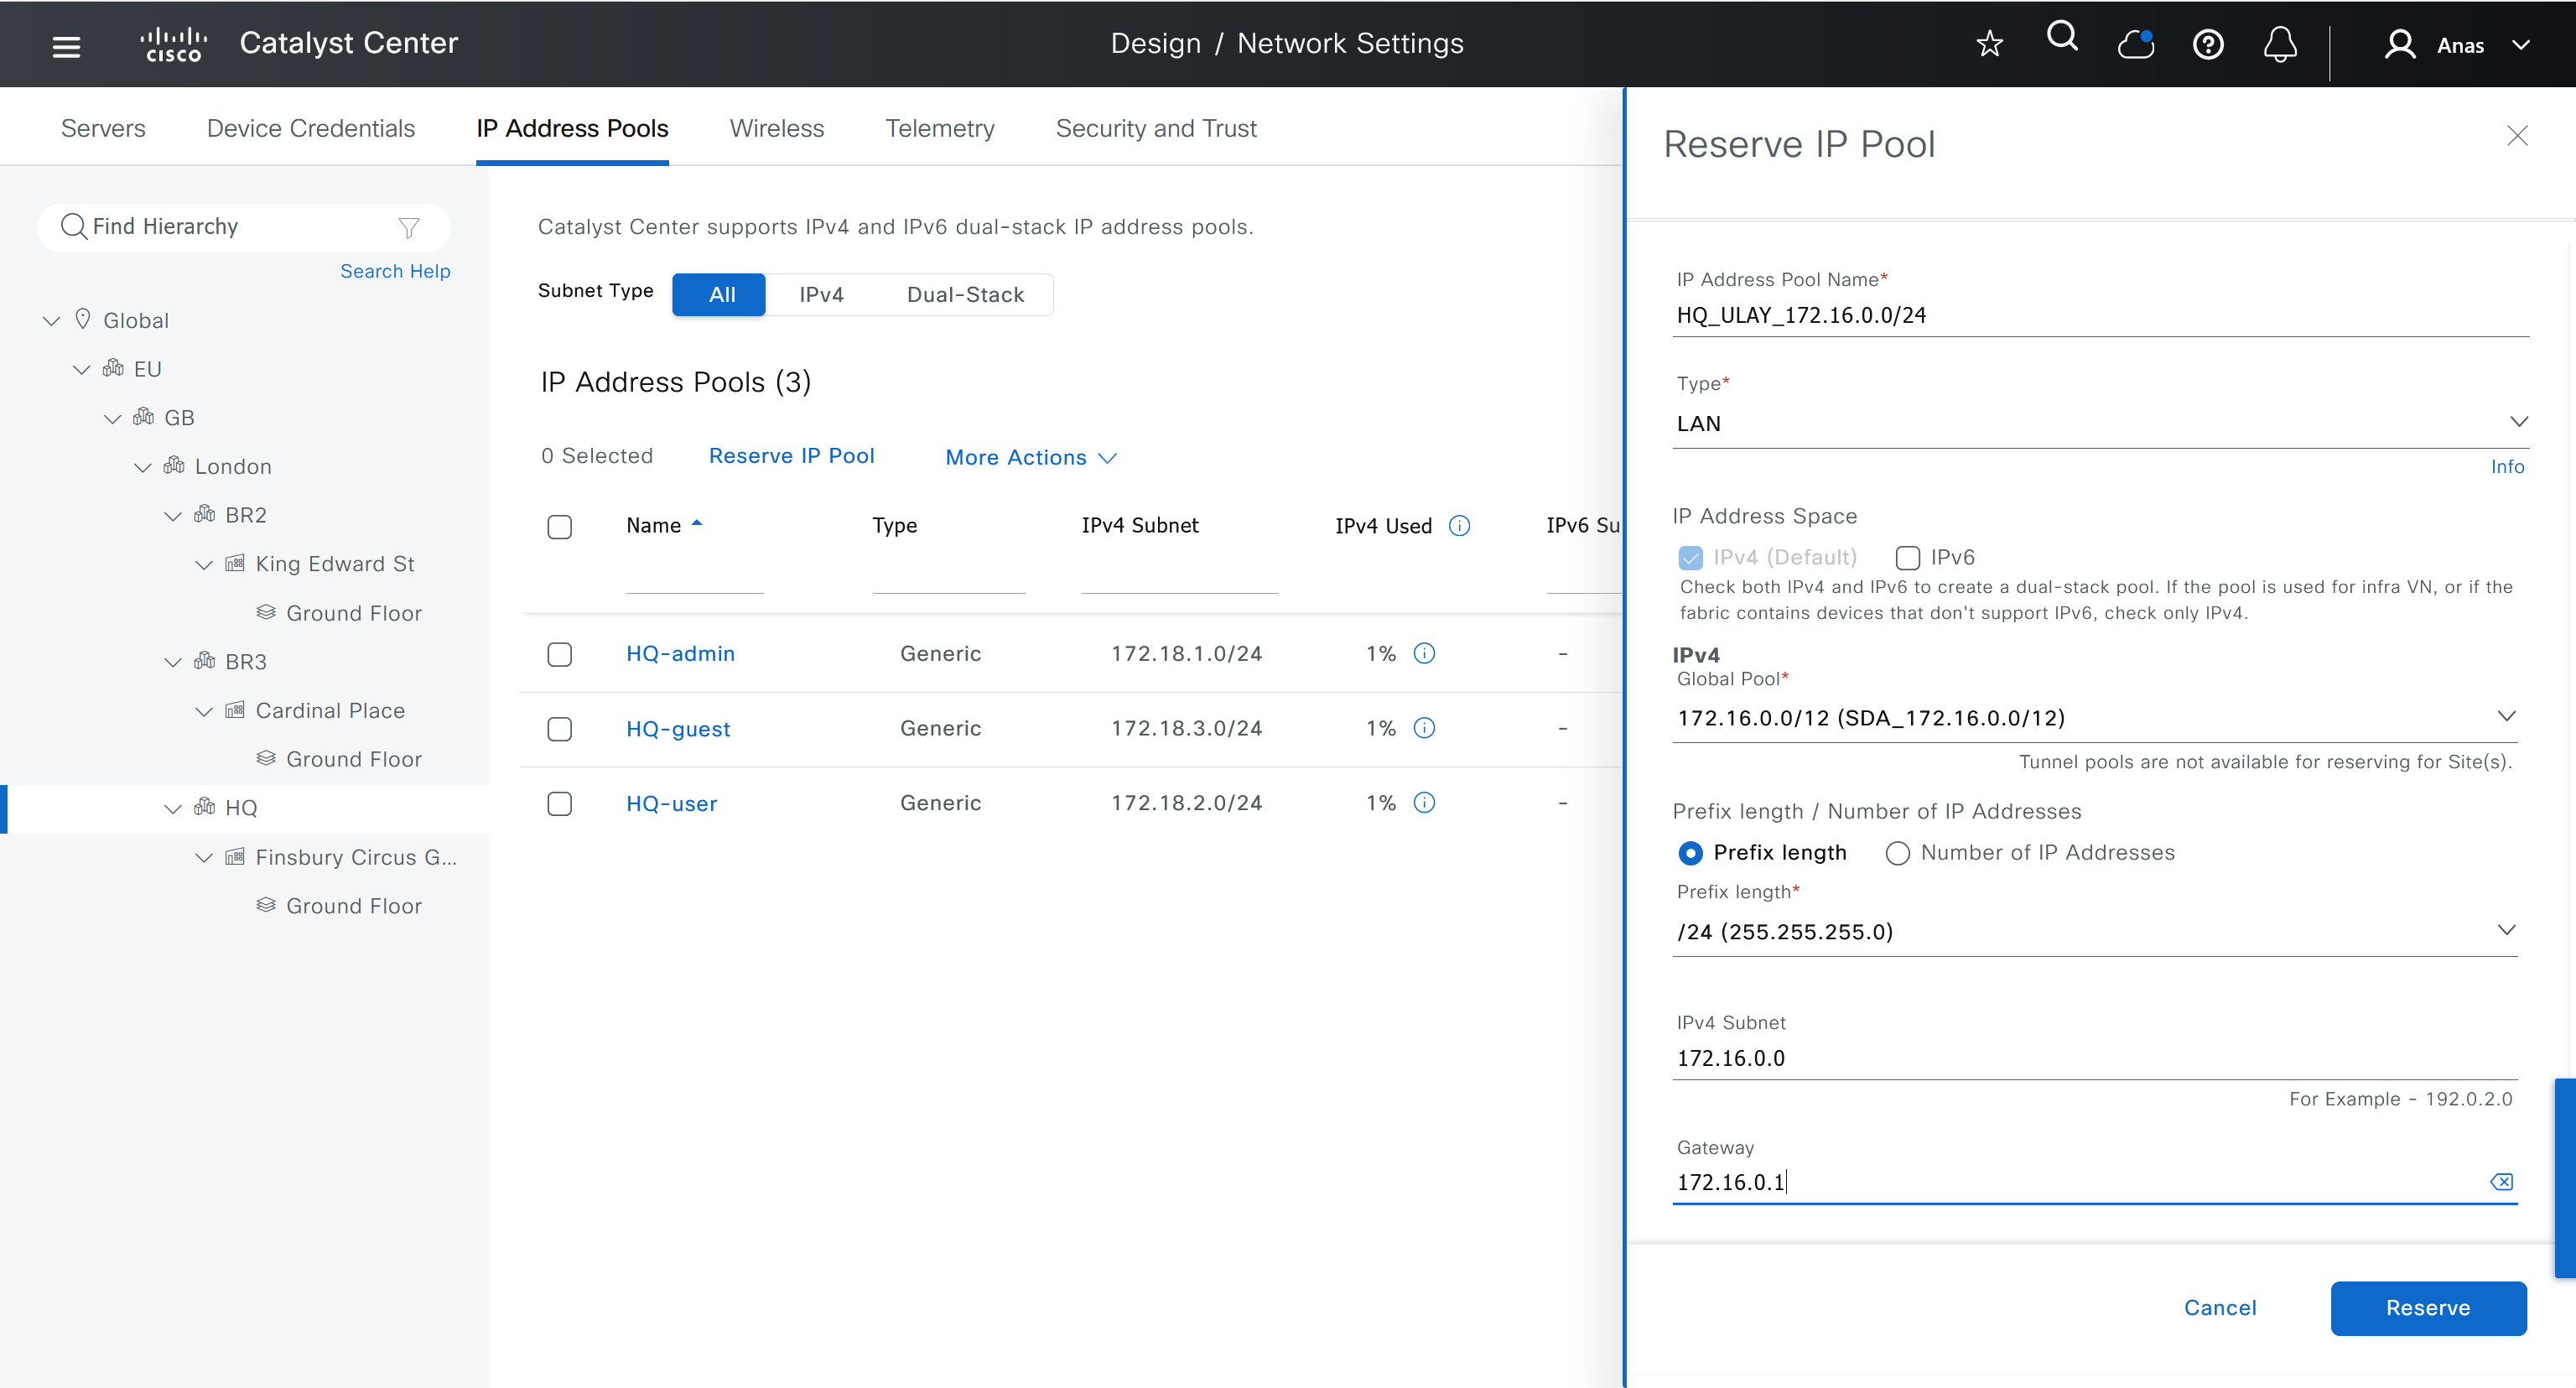
Task: Check the IPv6 address space checkbox
Action: coord(1907,558)
